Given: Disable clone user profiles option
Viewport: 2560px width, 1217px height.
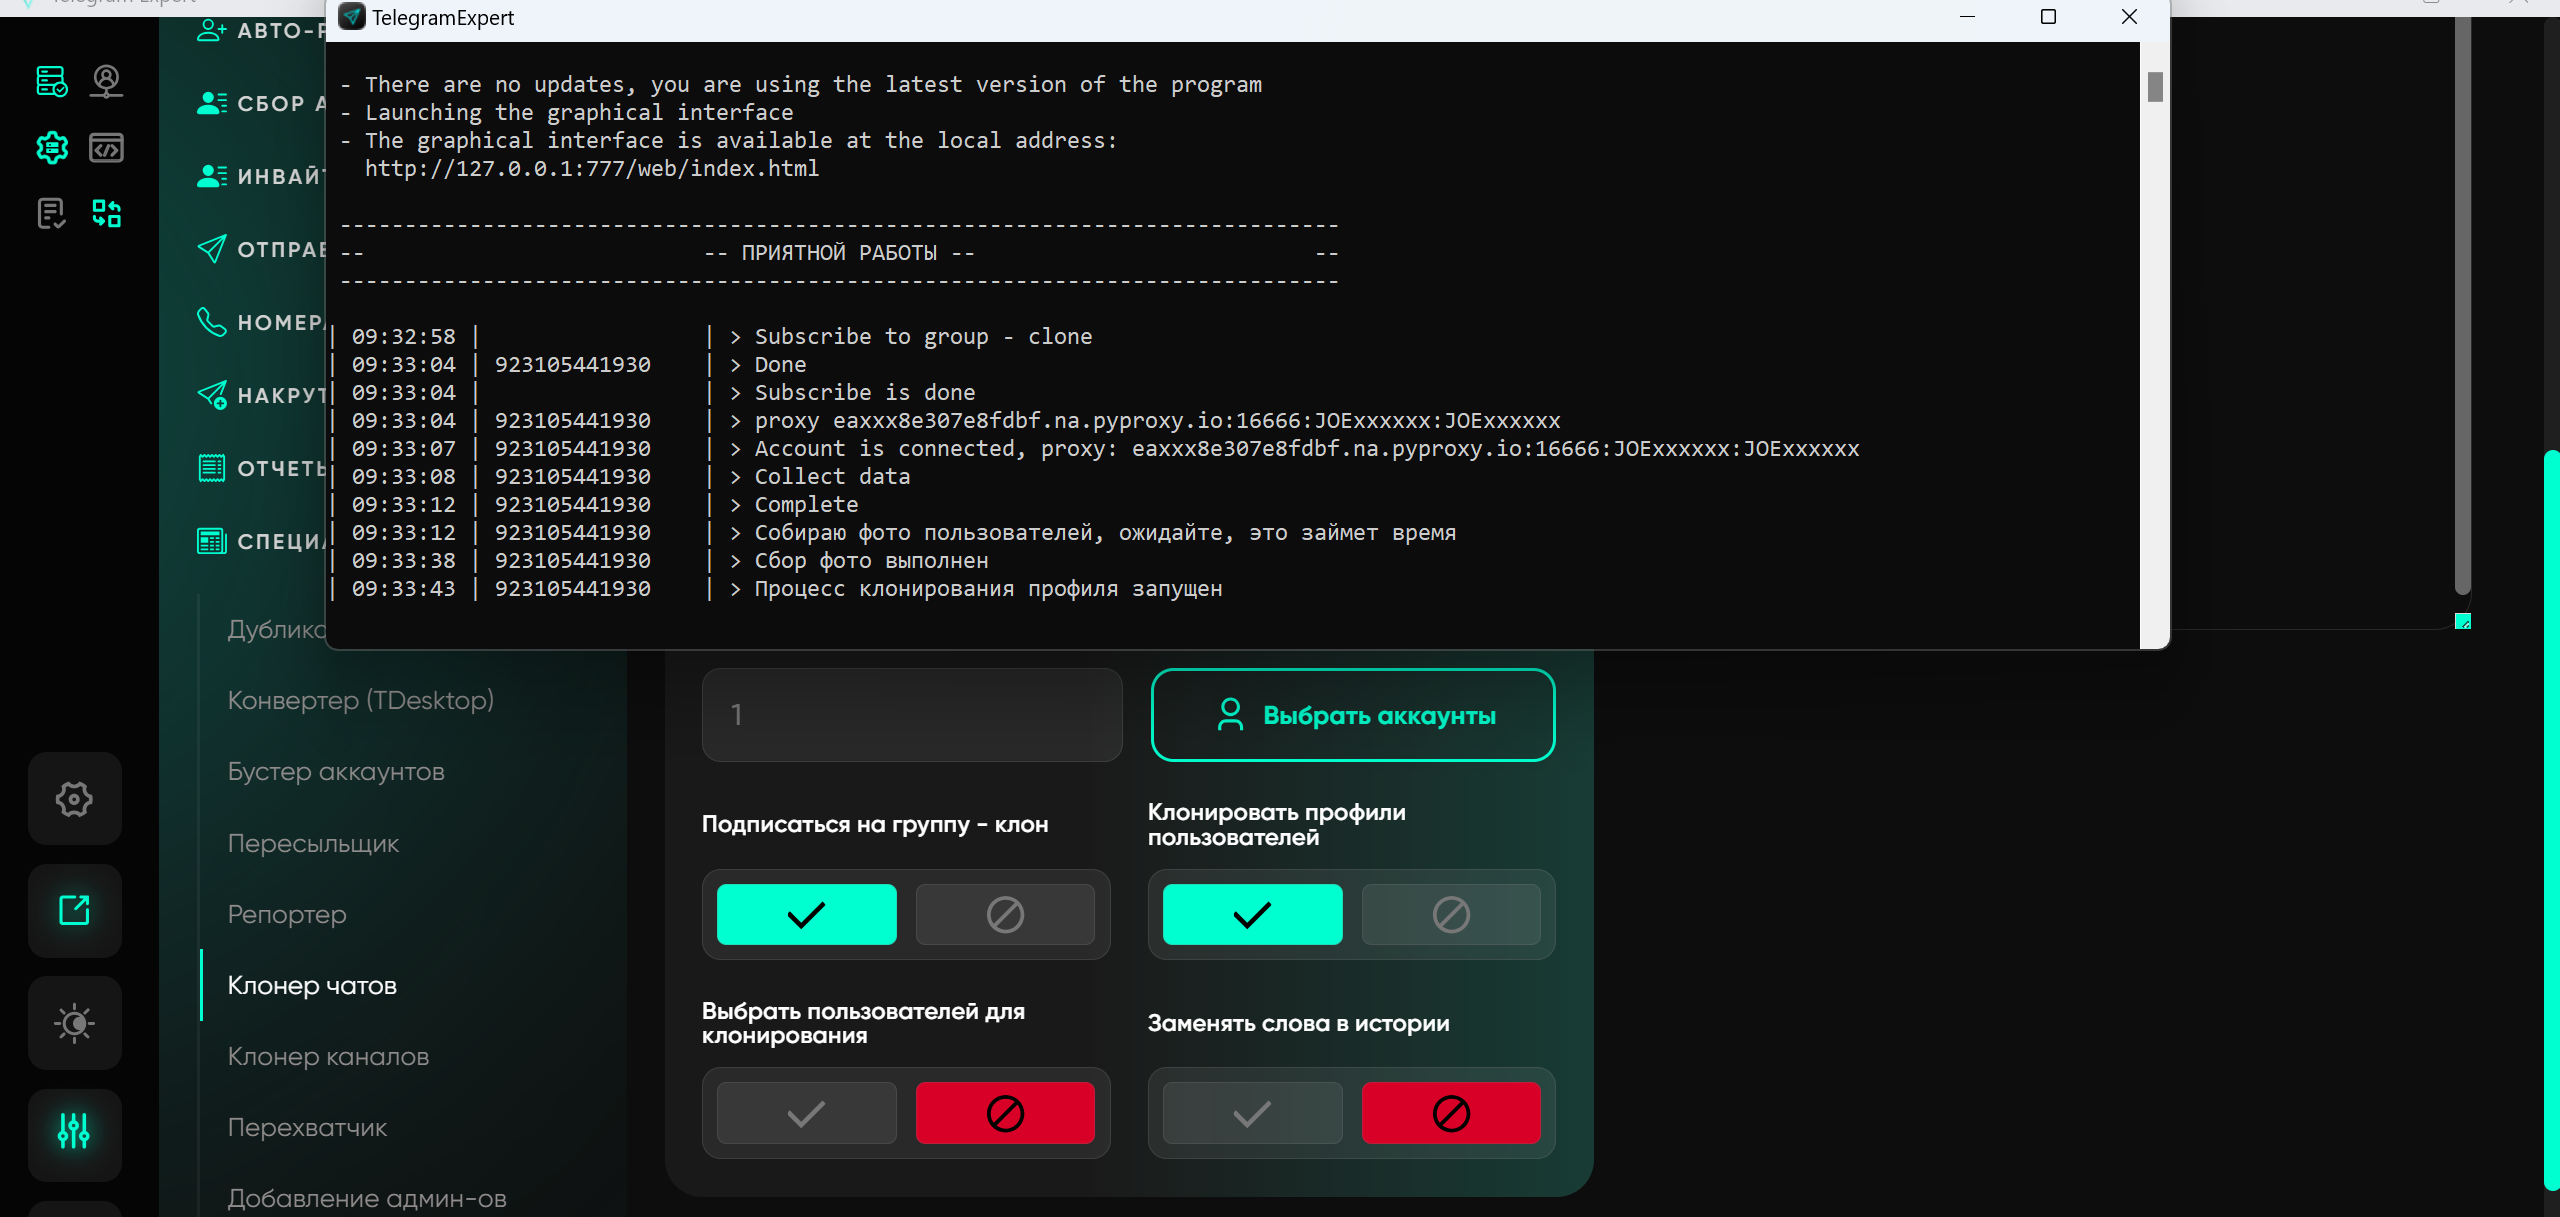Looking at the screenshot, I should [1450, 914].
